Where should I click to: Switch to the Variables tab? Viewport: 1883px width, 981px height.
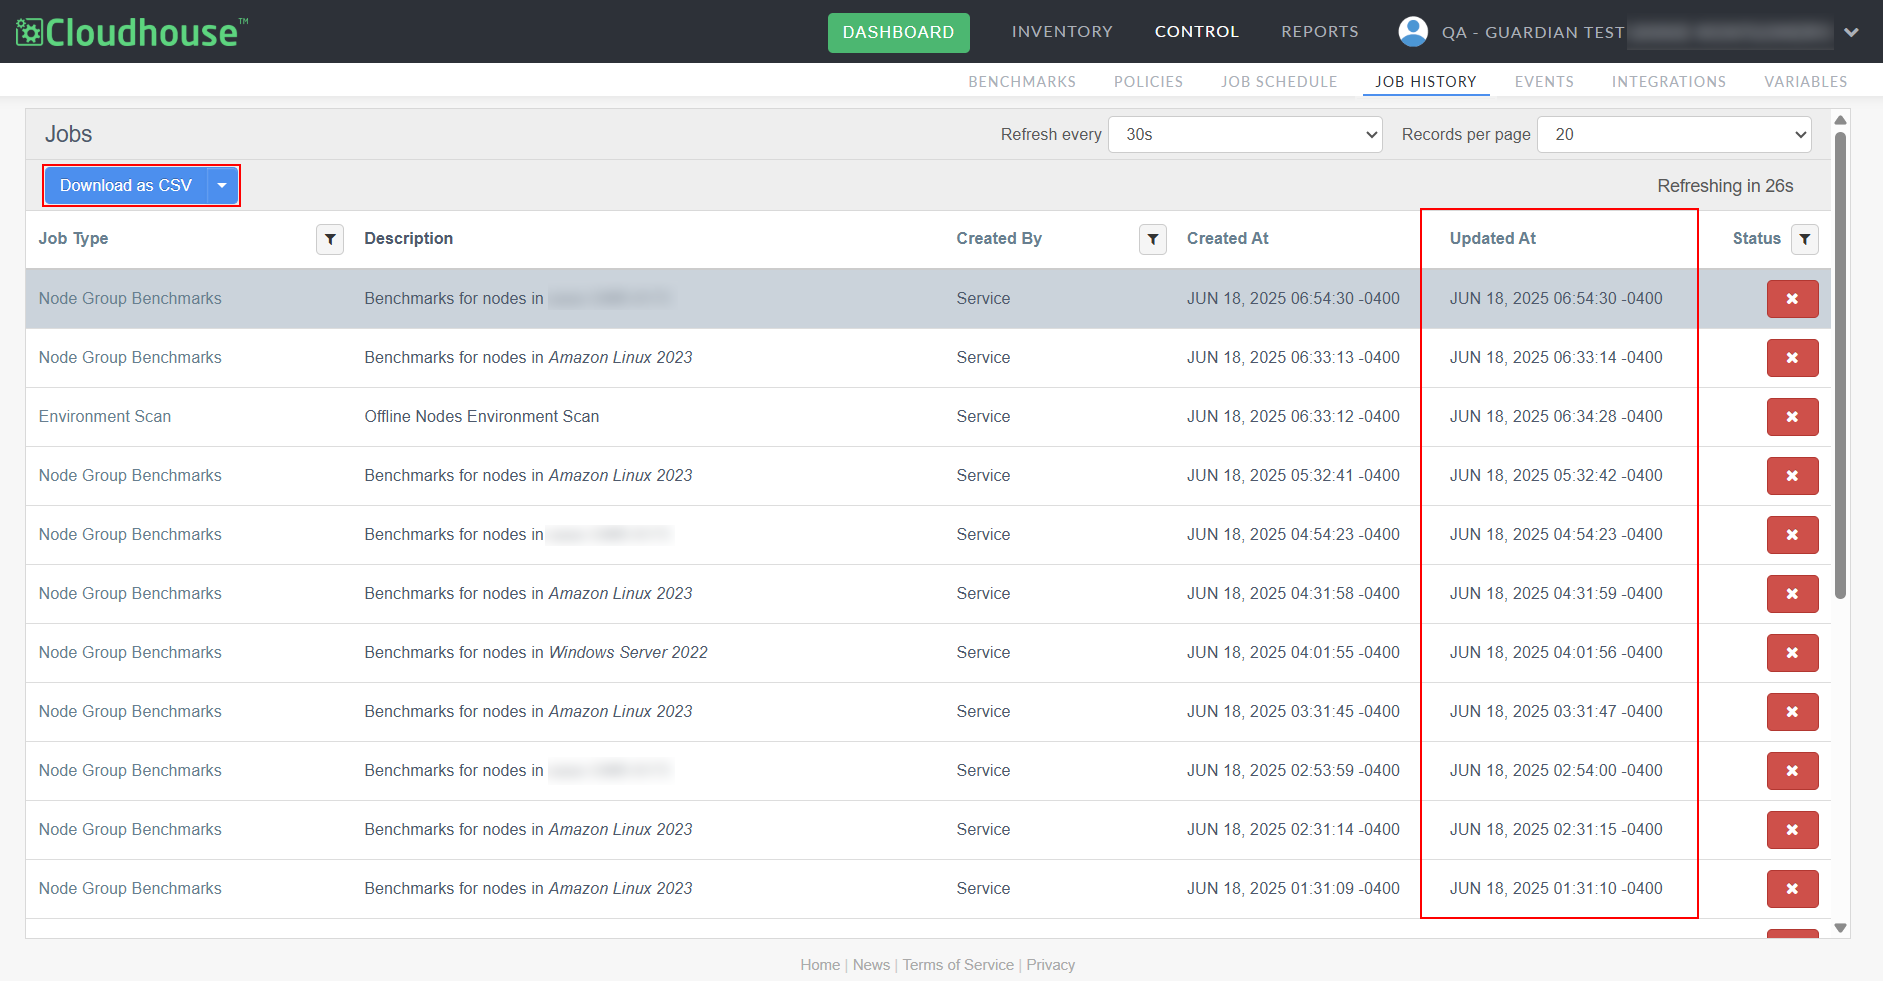coord(1805,82)
